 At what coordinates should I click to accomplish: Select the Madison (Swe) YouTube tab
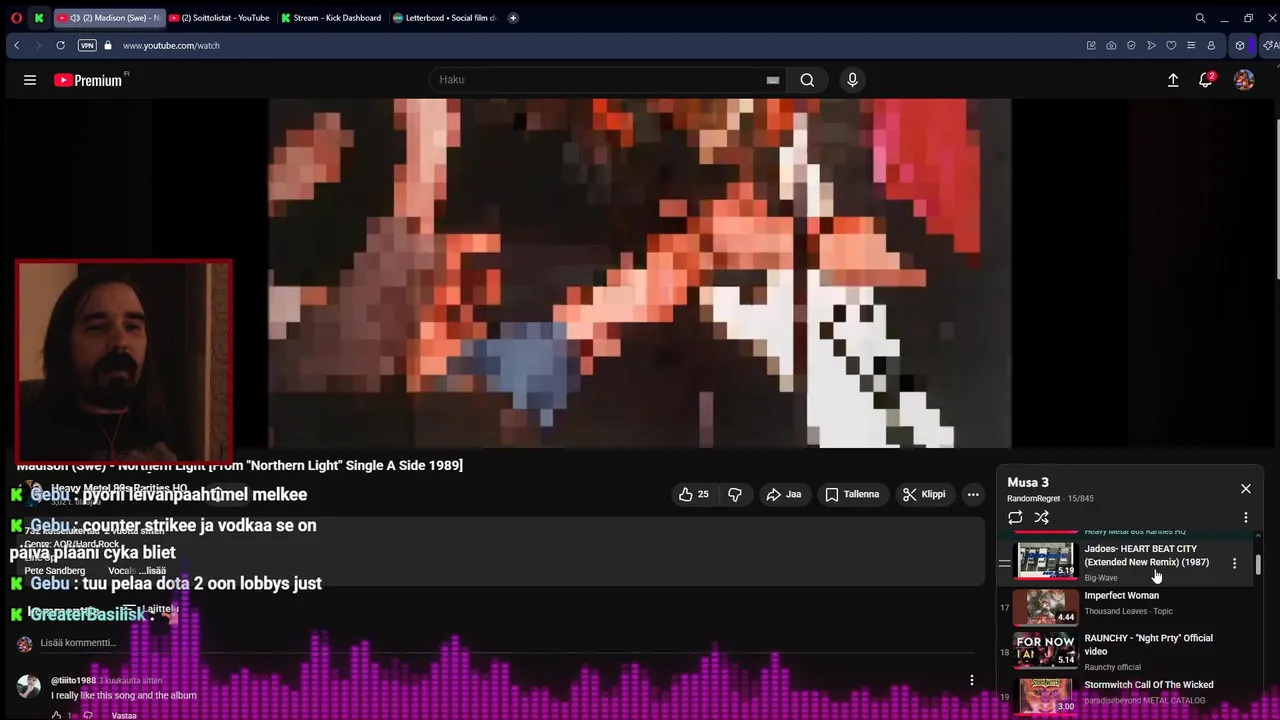coord(108,18)
